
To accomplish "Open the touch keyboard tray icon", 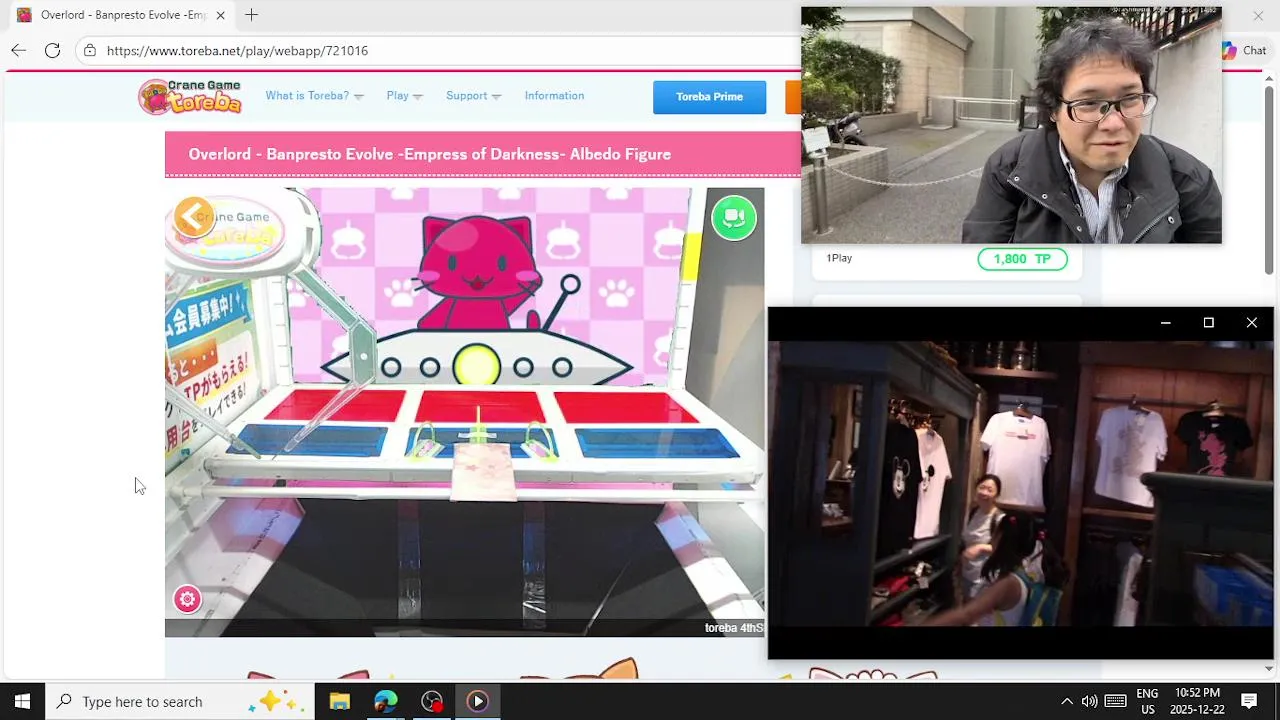I will (1115, 701).
